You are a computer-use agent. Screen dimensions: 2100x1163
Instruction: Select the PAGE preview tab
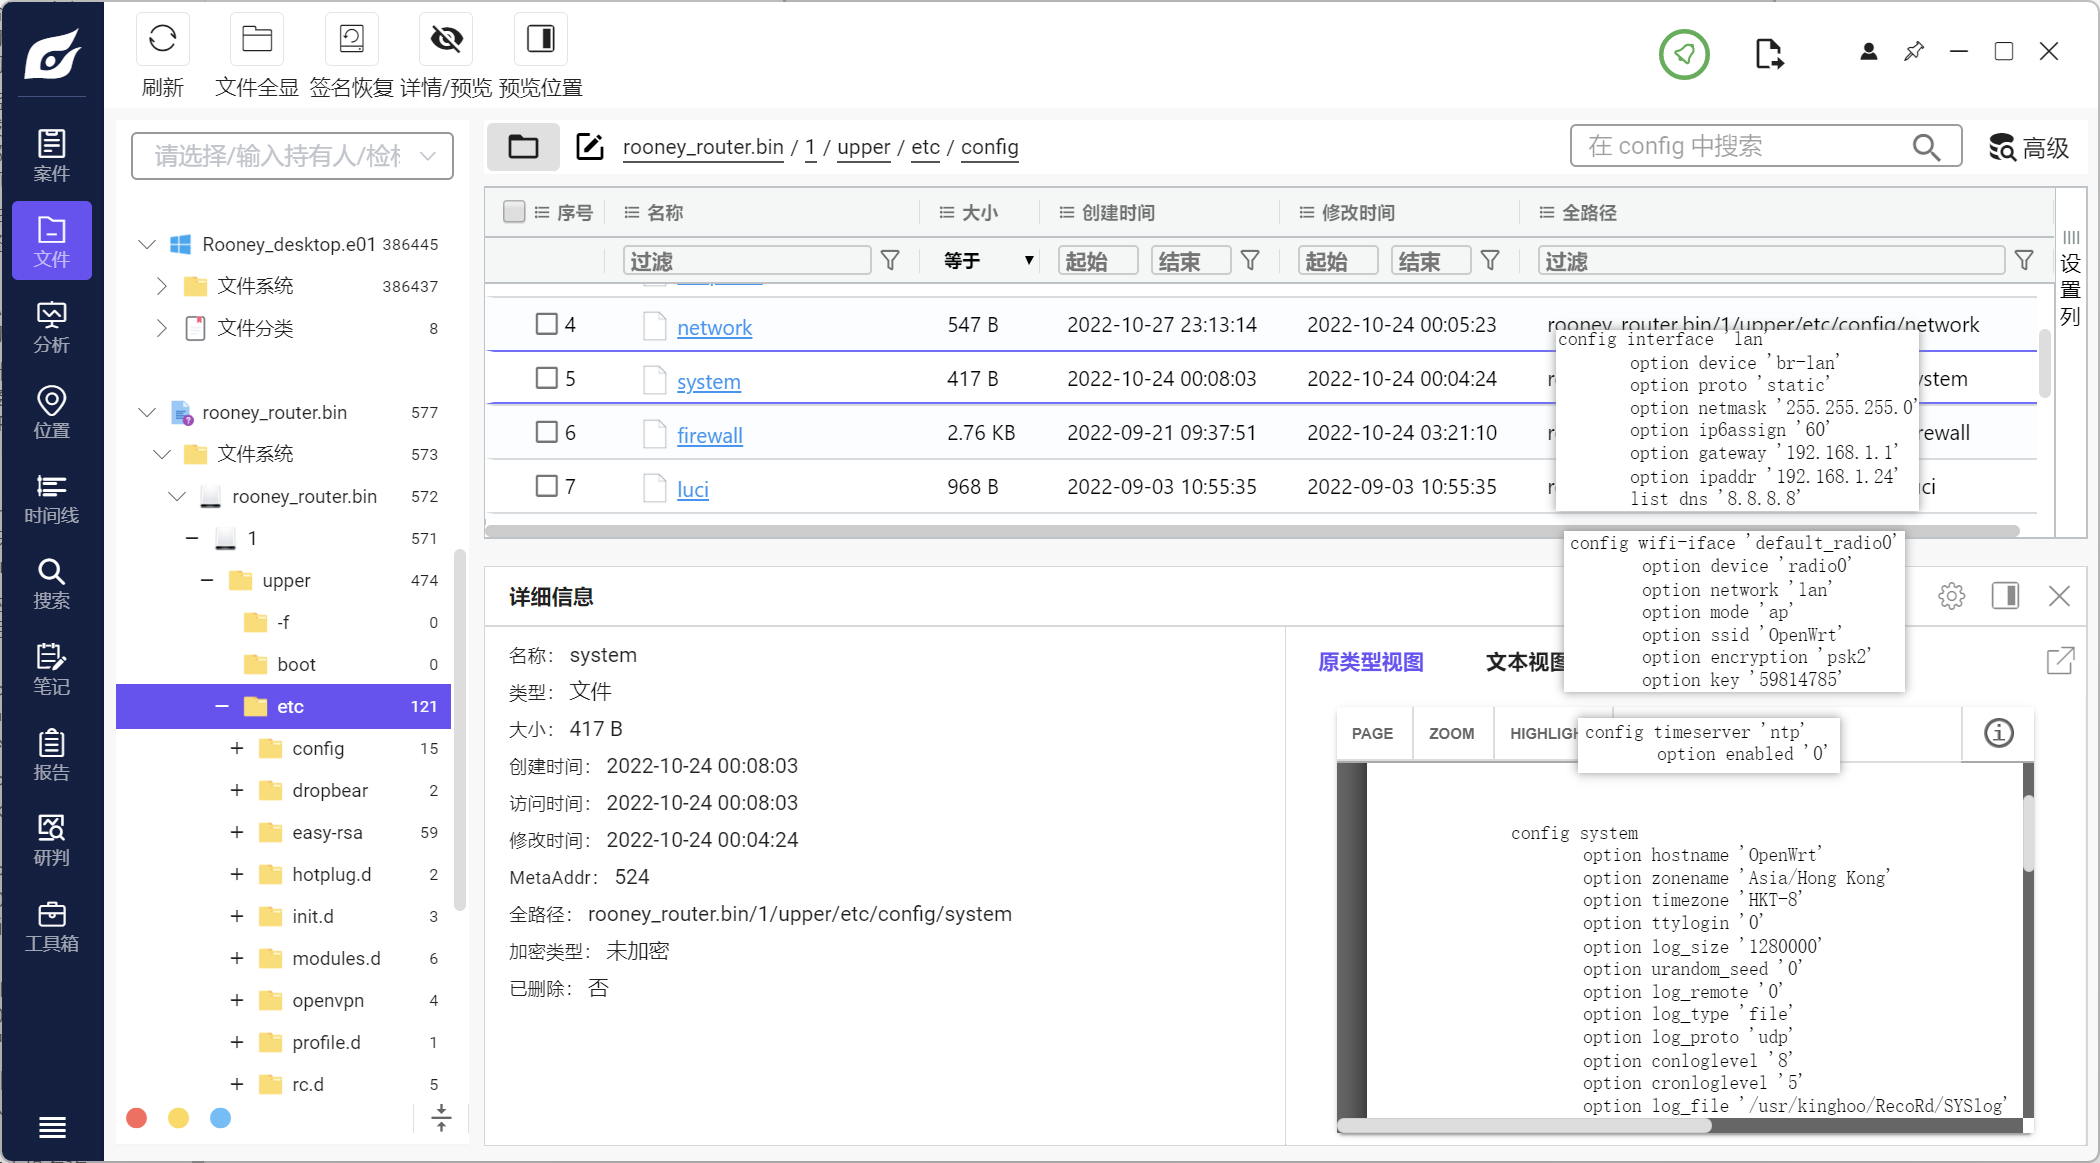point(1372,733)
